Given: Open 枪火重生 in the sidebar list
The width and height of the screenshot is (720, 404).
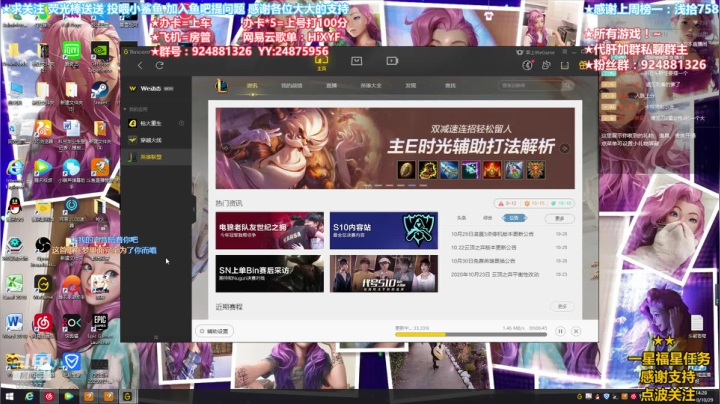Looking at the screenshot, I should point(156,123).
